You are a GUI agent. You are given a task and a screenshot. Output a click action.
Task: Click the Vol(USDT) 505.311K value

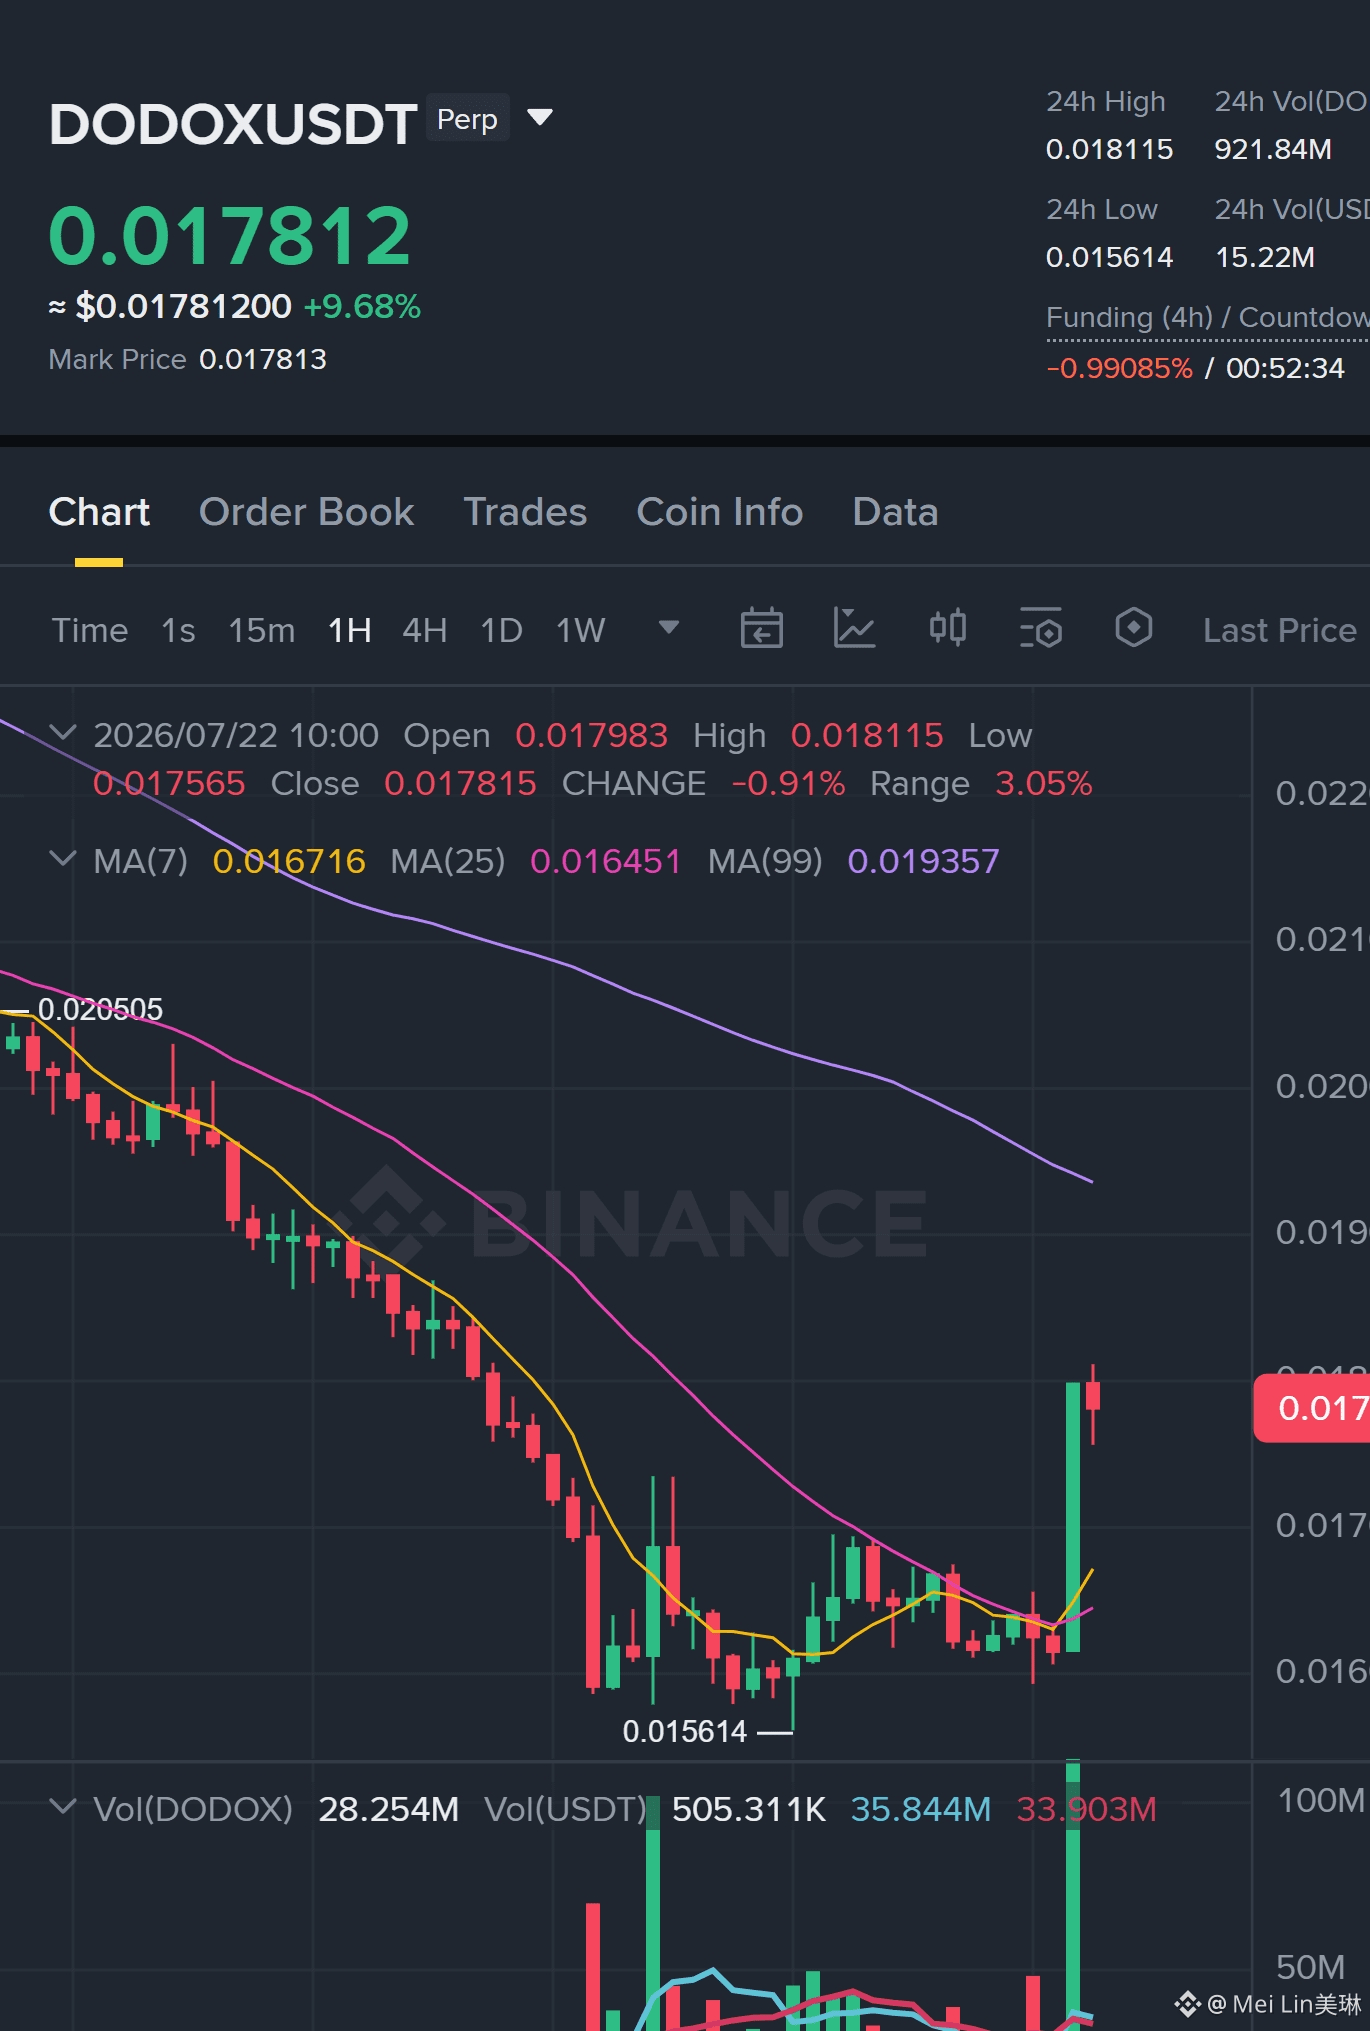pos(749,1809)
